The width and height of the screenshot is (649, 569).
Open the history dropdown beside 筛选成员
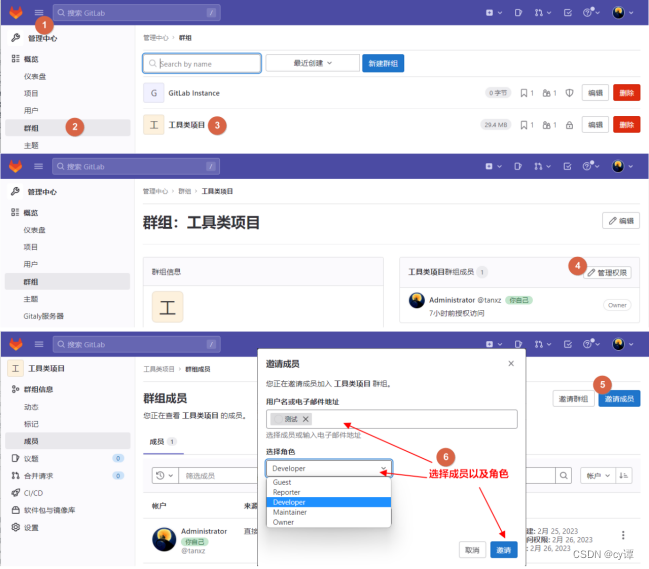pyautogui.click(x=165, y=475)
